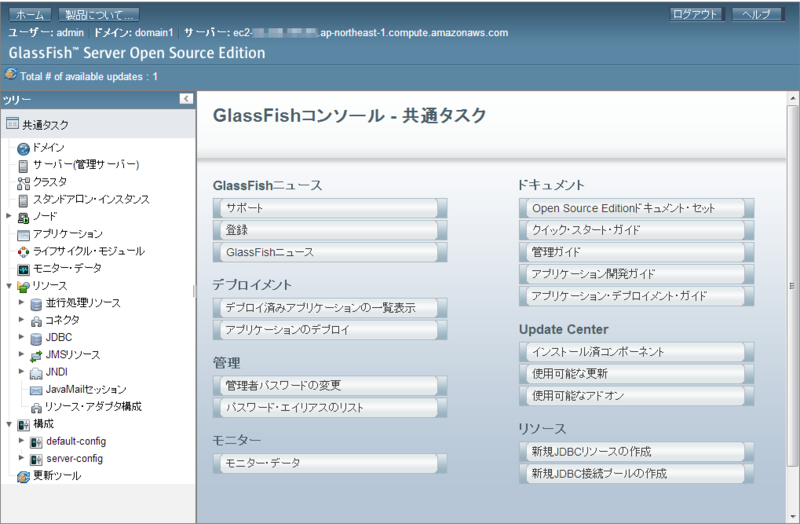Expand the JNDI tree node
The height and width of the screenshot is (524, 800).
coord(21,371)
